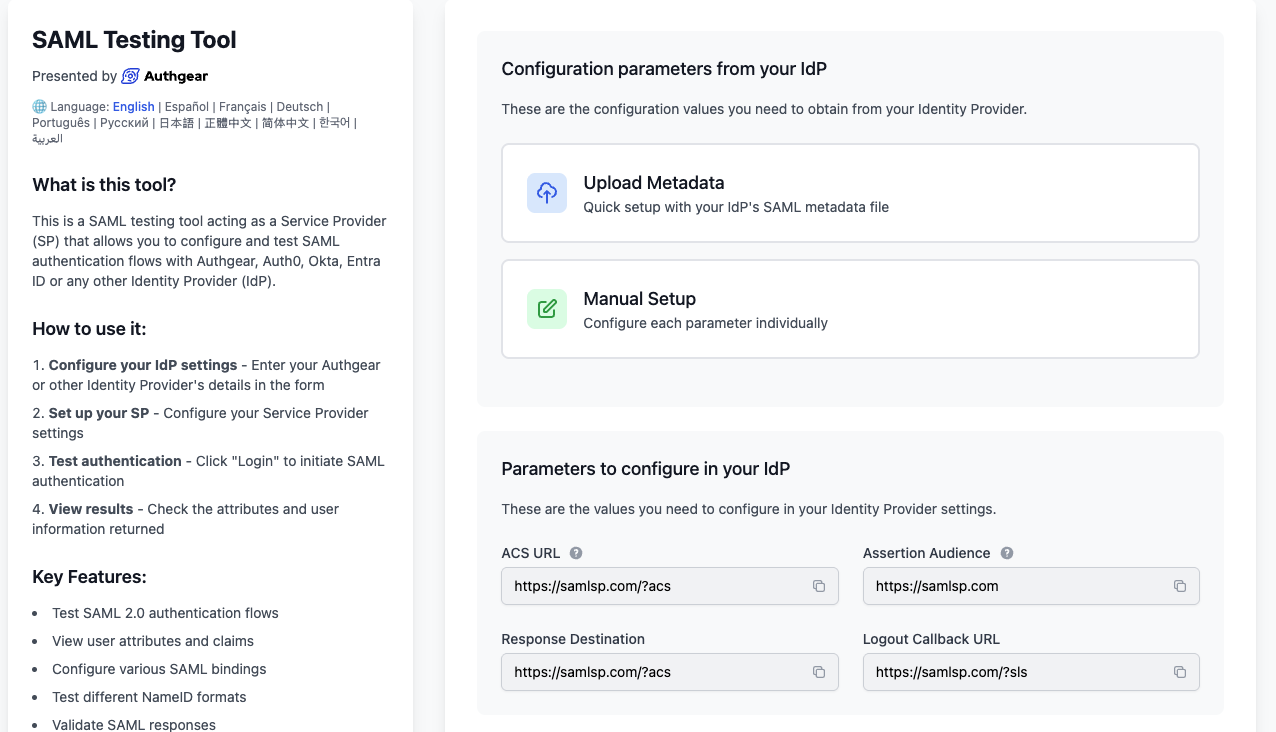1276x732 pixels.
Task: Switch language to 日本語
Action: pos(177,123)
